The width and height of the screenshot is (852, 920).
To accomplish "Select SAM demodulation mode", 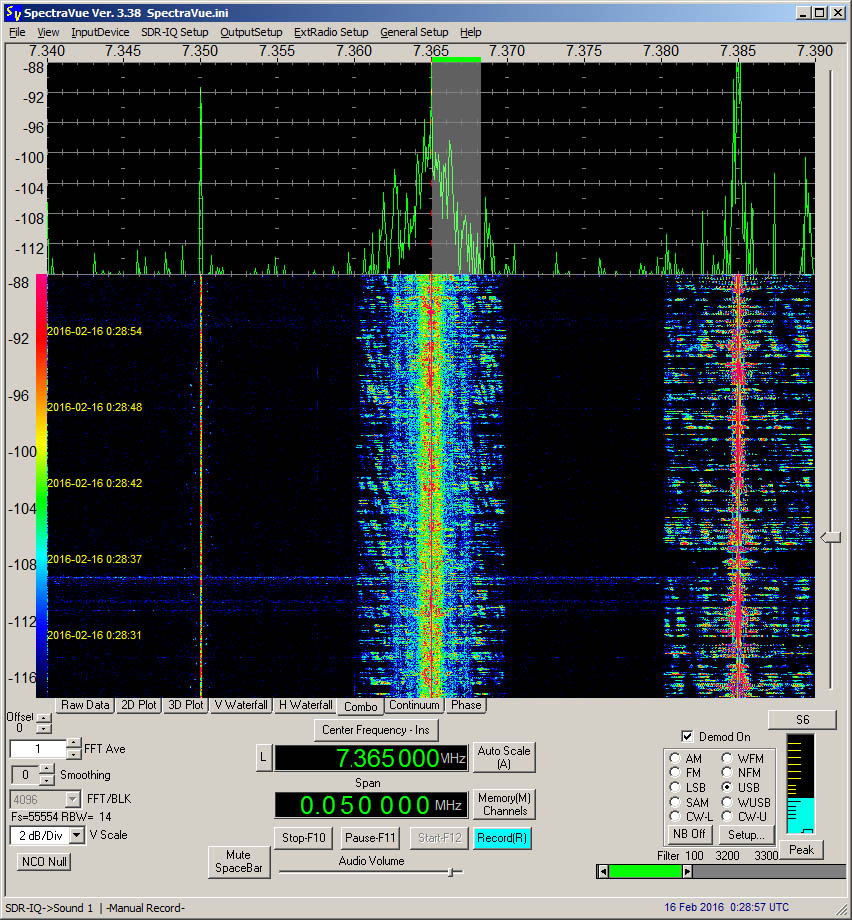I will click(675, 802).
